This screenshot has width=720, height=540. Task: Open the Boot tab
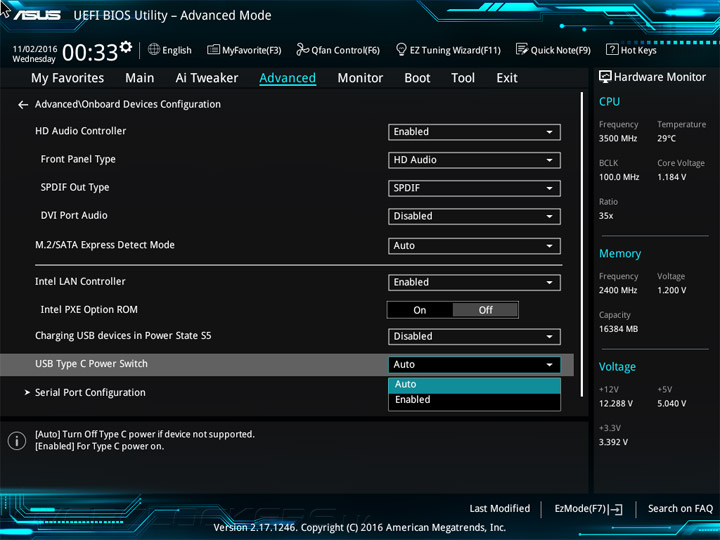(417, 78)
